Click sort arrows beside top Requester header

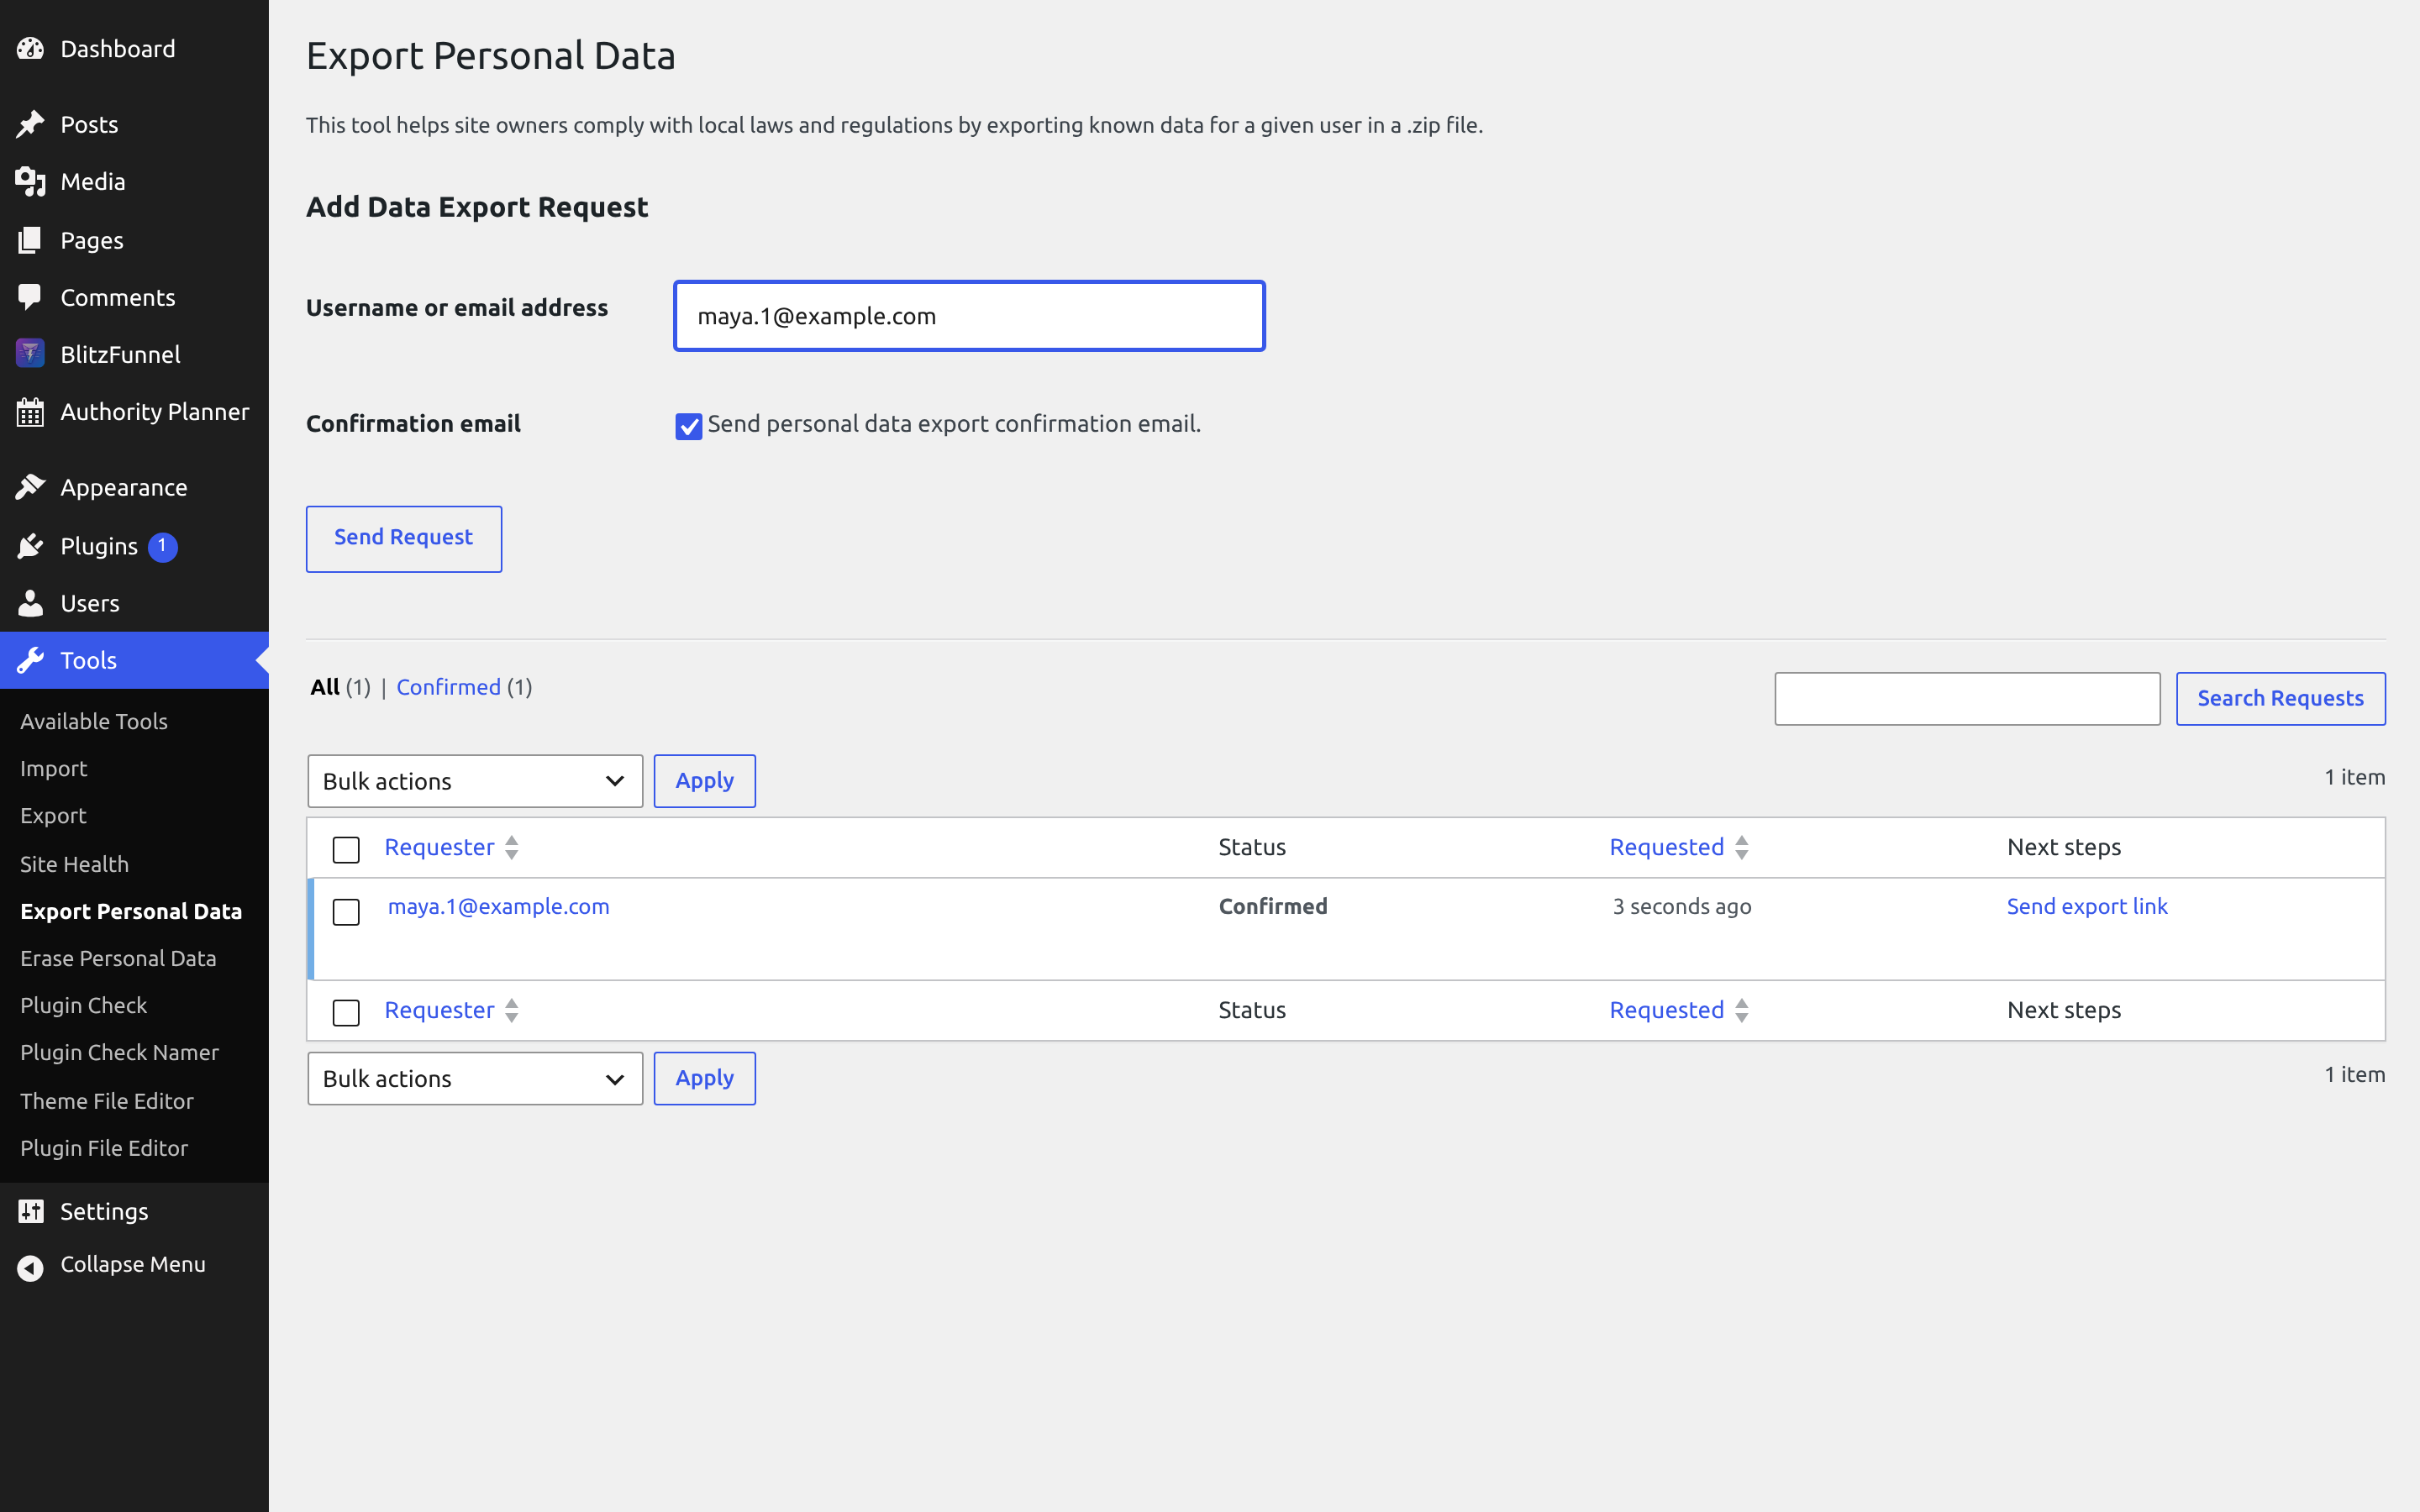coord(512,847)
